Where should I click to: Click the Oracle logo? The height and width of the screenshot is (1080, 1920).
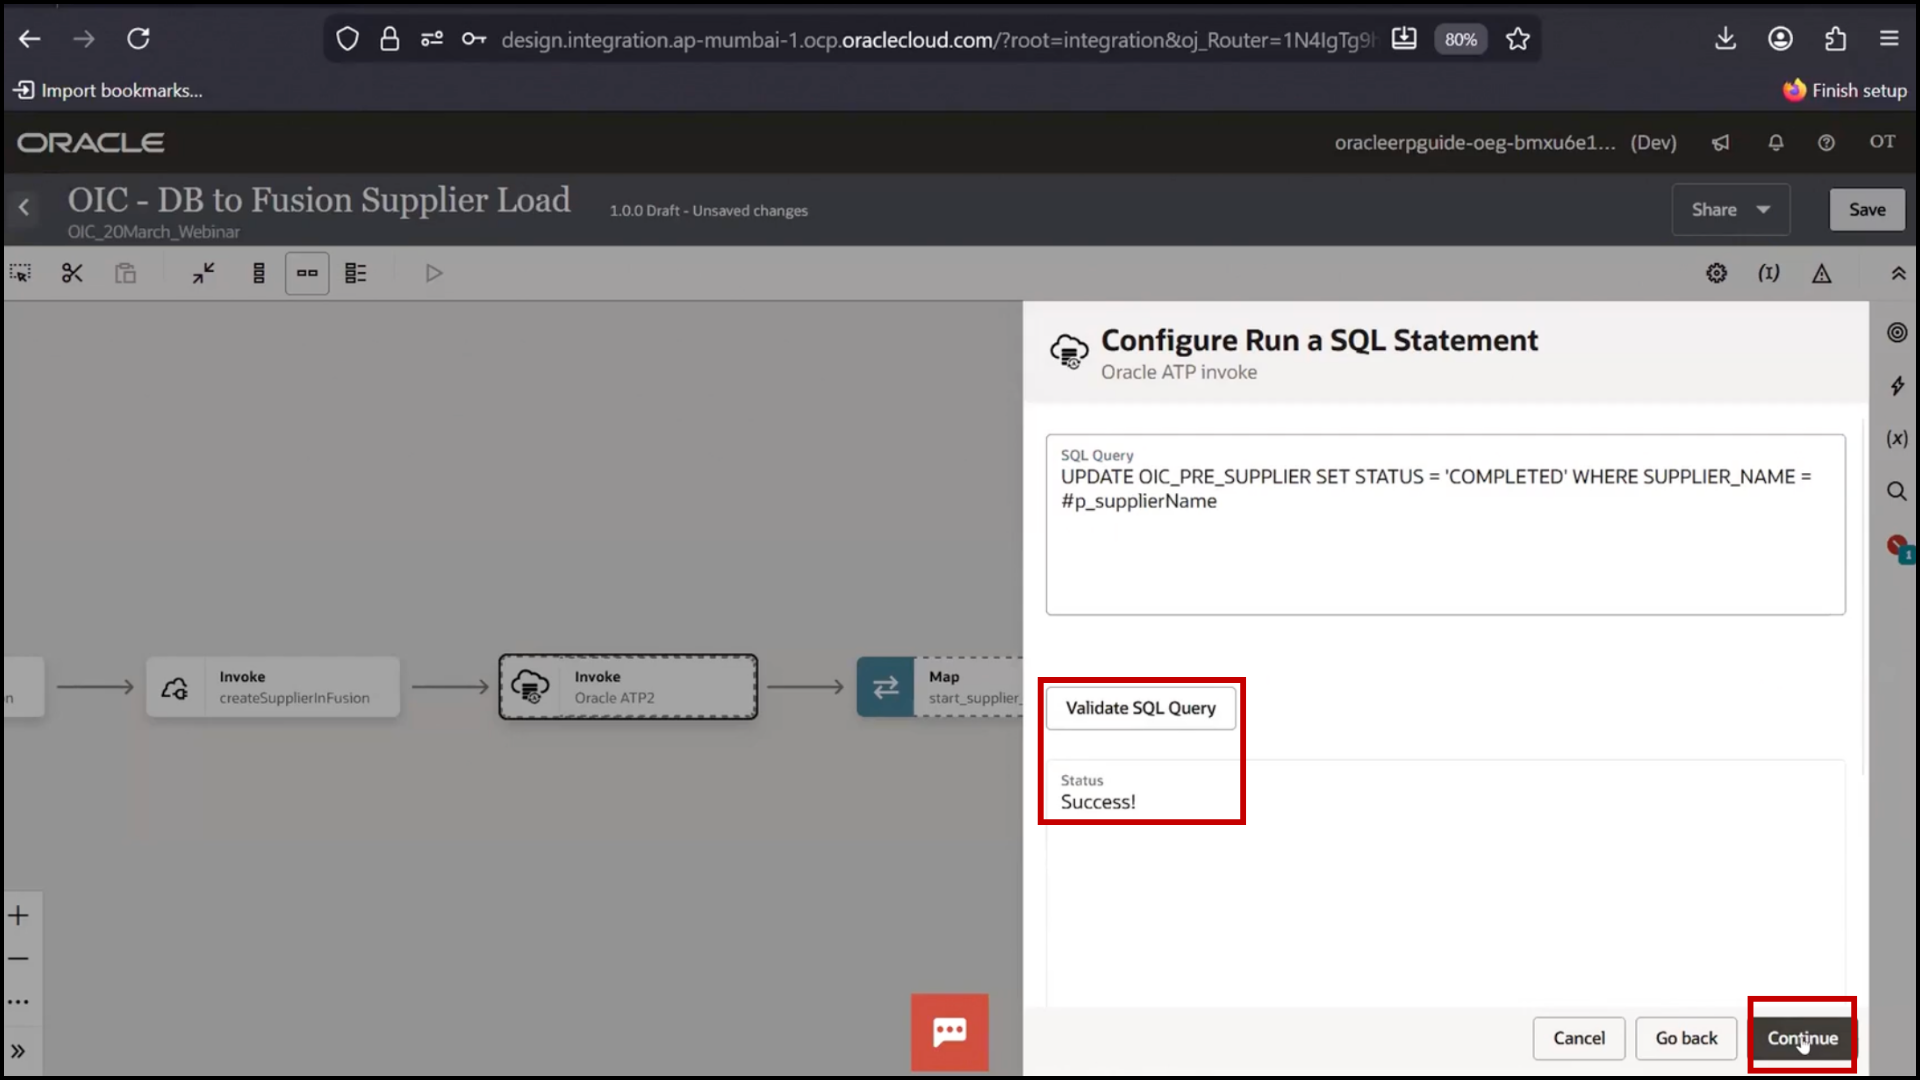[91, 143]
